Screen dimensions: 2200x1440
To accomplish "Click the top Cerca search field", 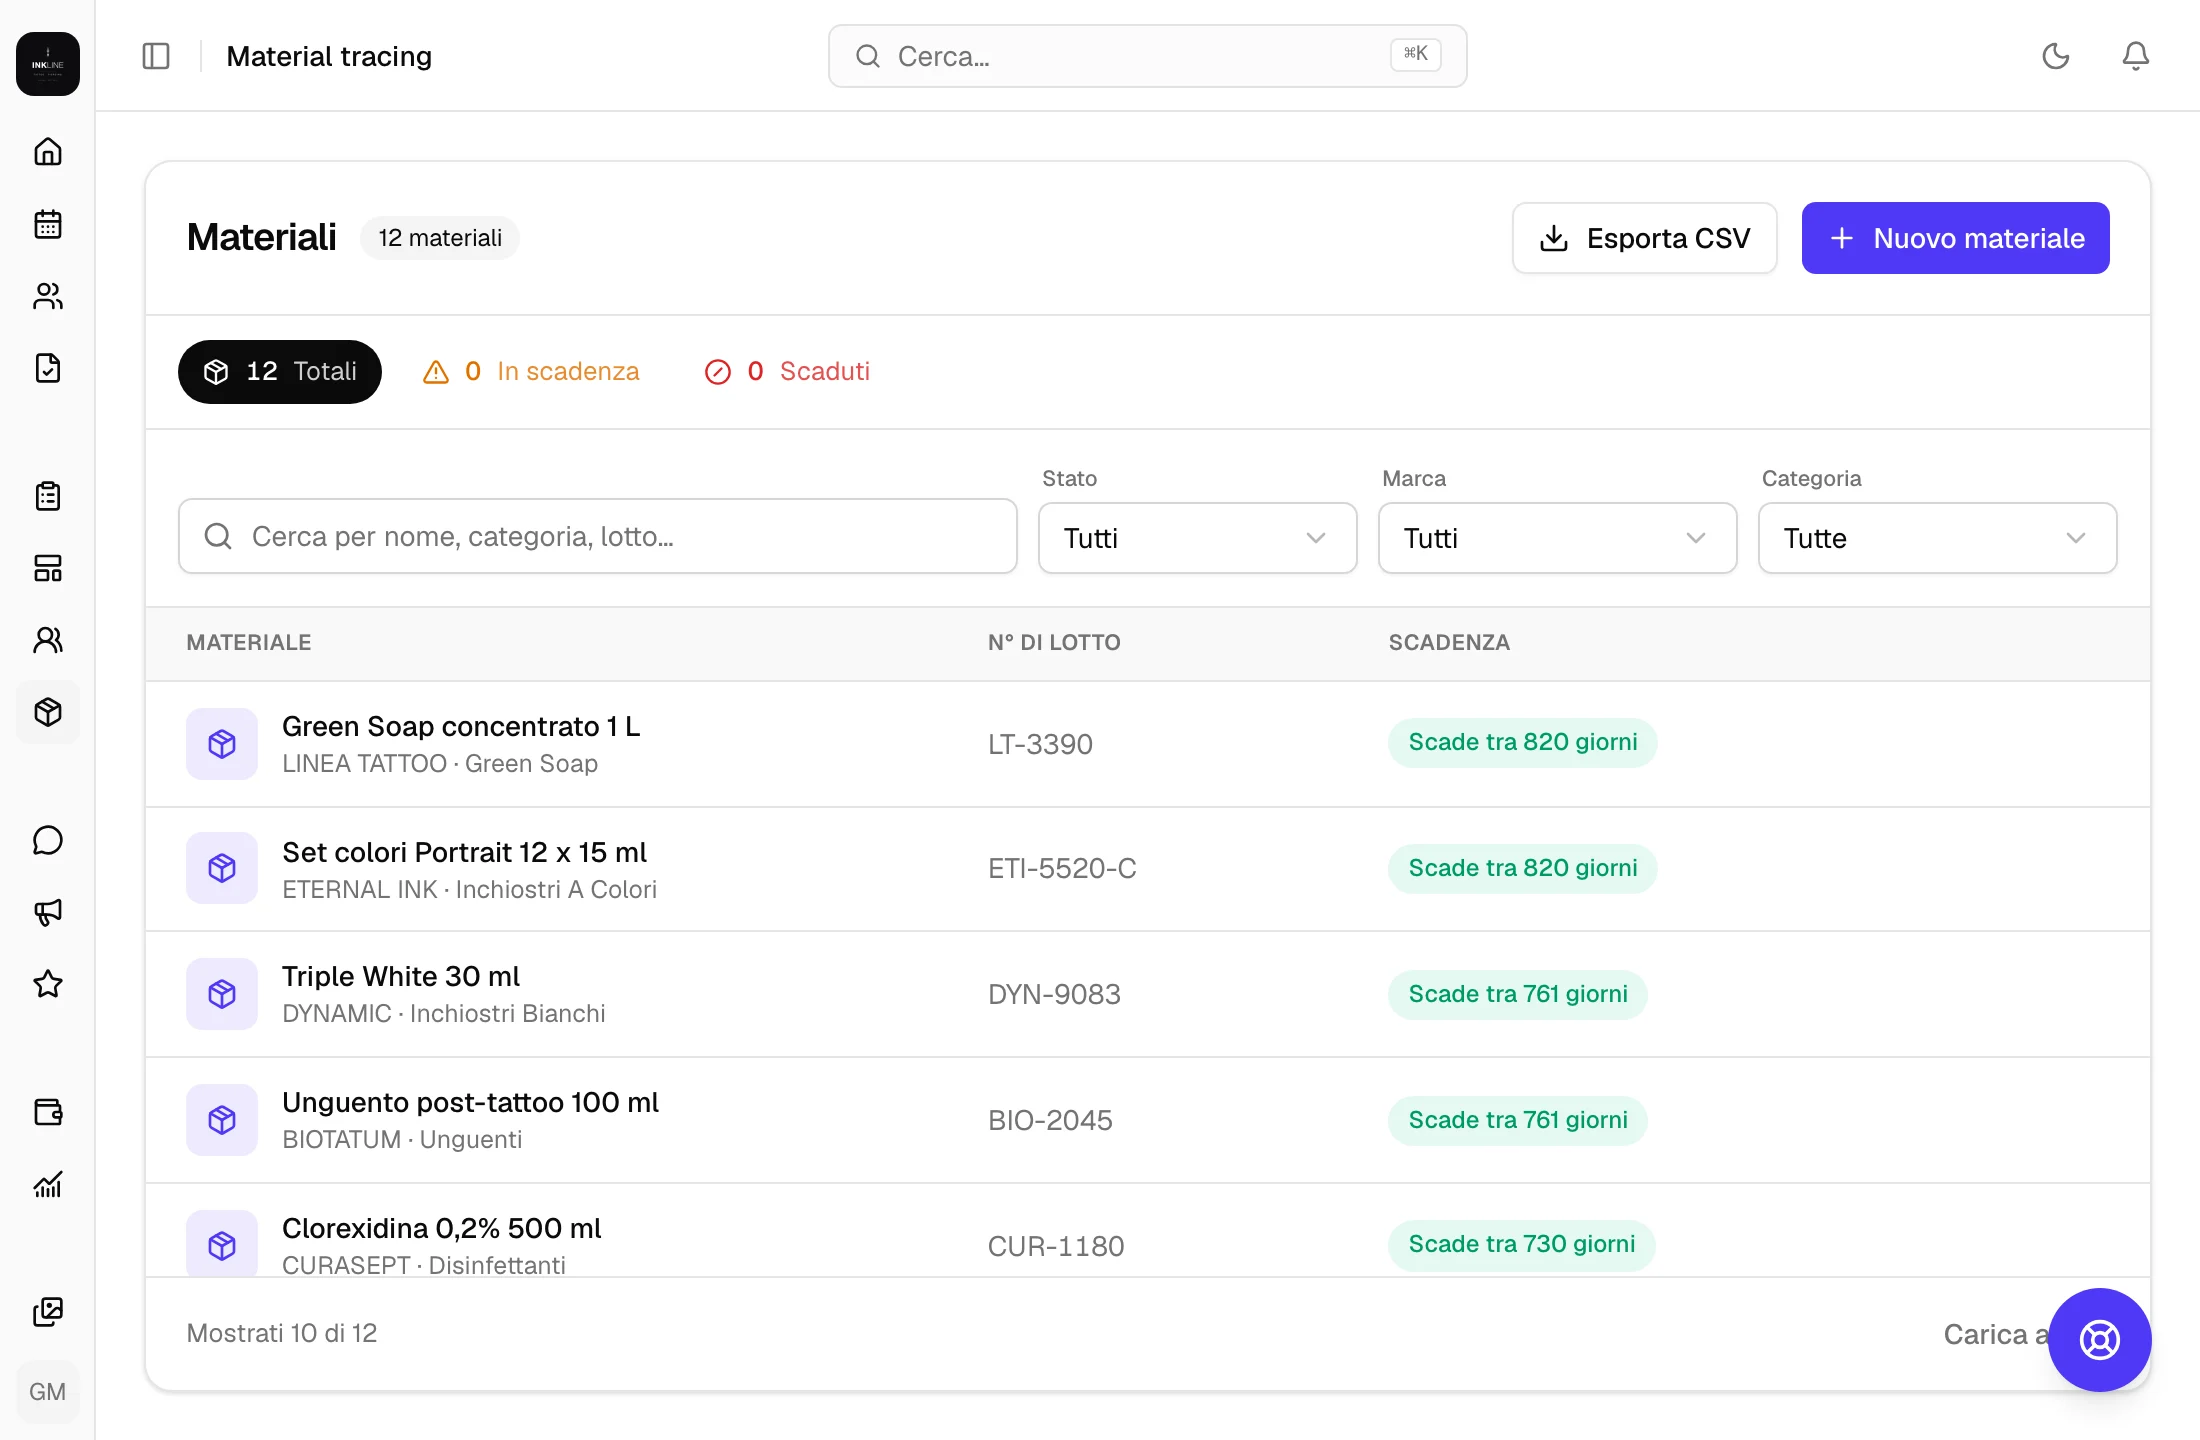I will 1148,56.
